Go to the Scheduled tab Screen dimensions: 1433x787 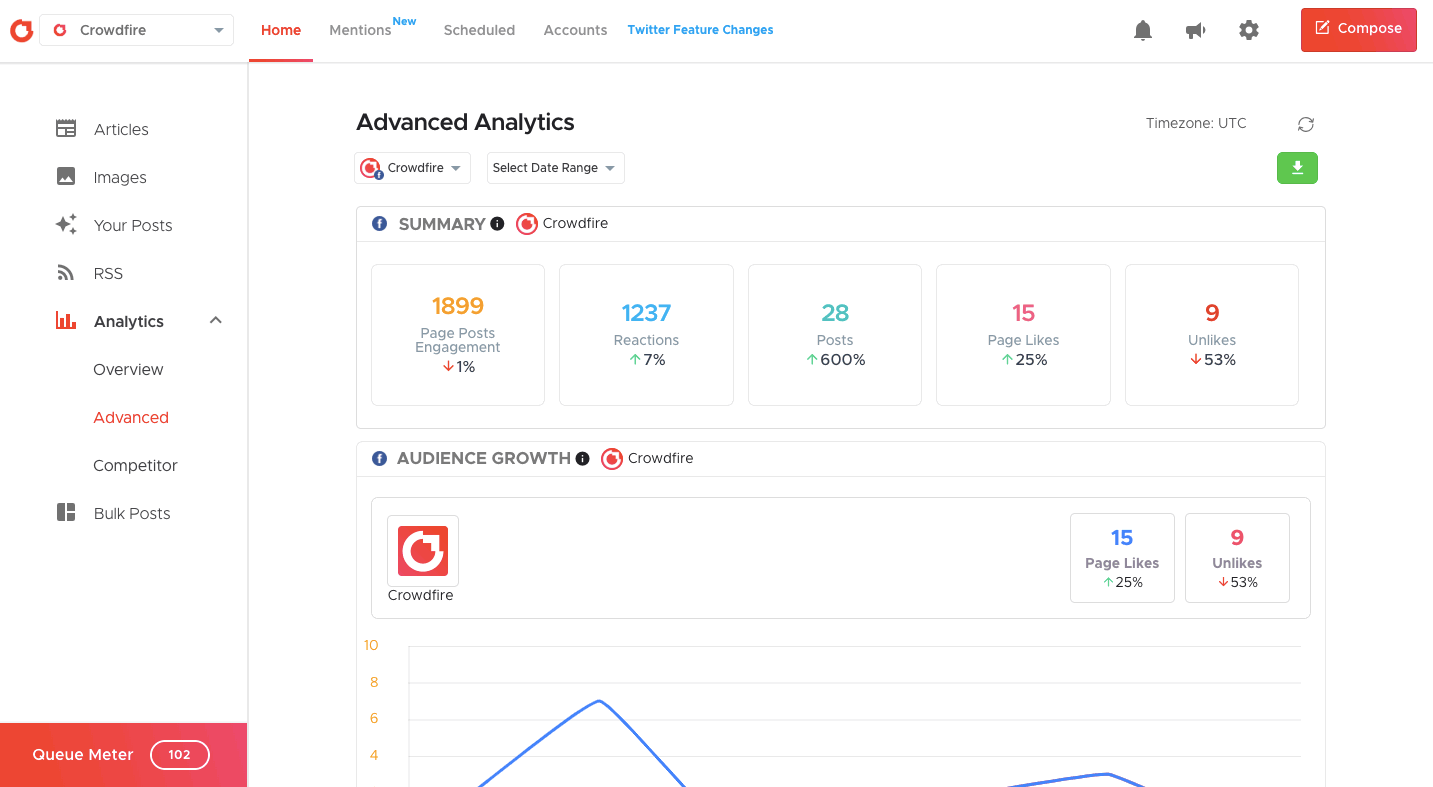[x=479, y=31]
